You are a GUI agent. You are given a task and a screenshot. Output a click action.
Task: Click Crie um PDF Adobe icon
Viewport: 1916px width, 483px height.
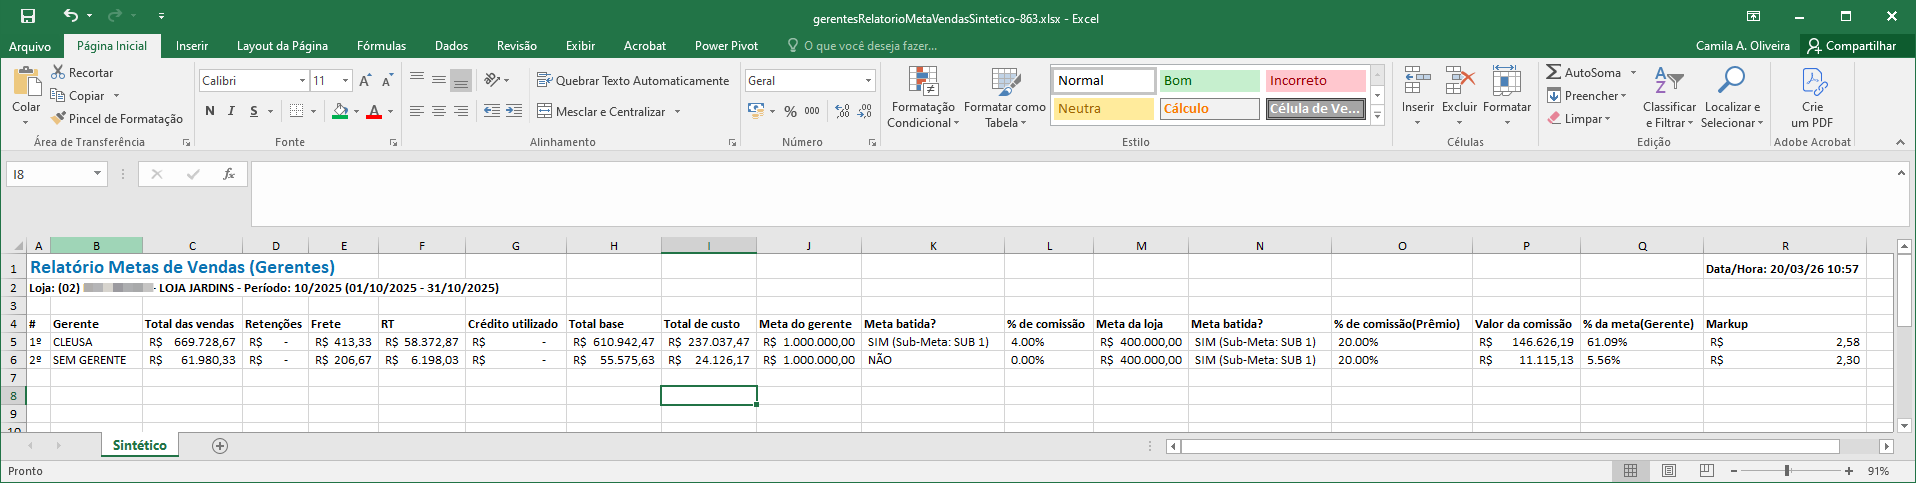click(1812, 82)
